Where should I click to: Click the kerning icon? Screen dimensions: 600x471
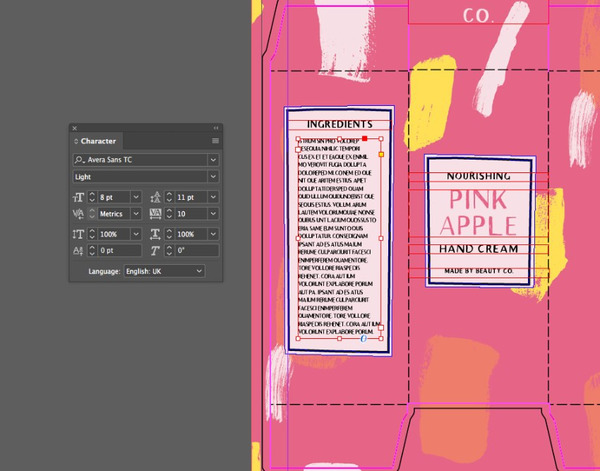click(x=78, y=214)
